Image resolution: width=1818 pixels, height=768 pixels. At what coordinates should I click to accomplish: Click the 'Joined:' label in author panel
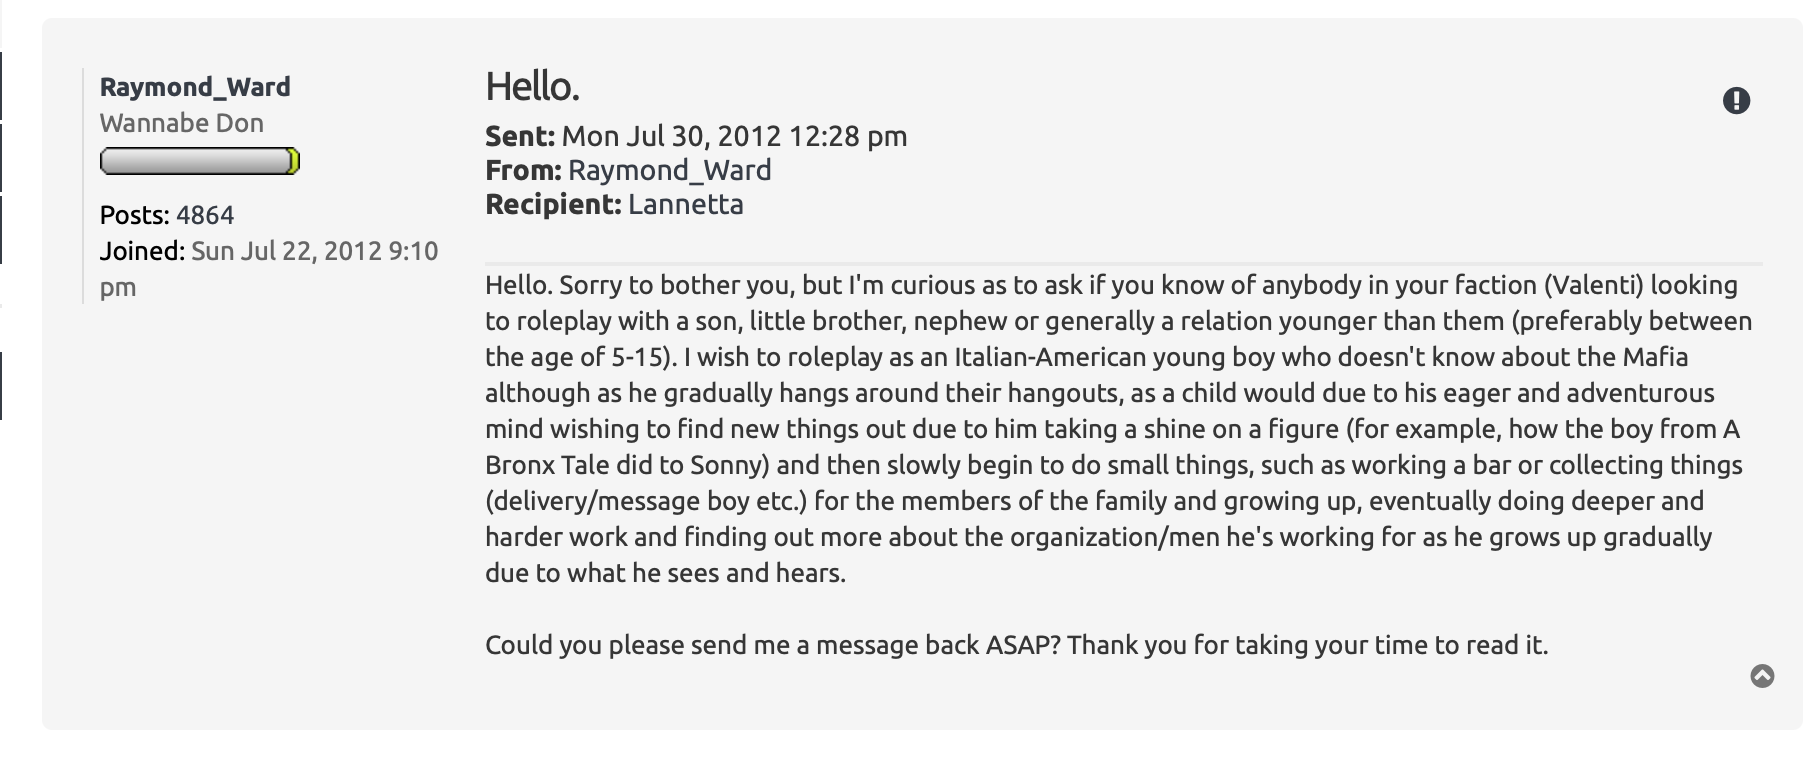point(142,251)
